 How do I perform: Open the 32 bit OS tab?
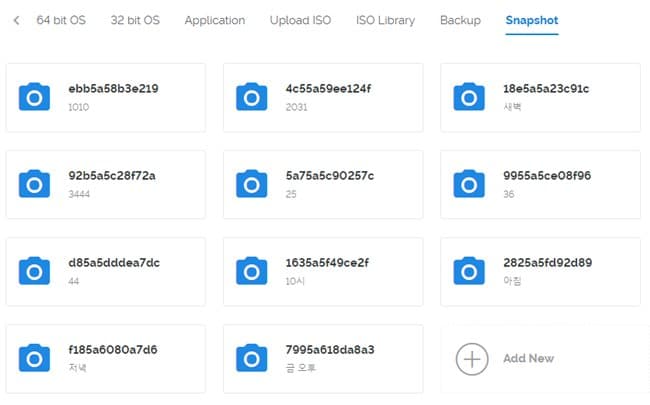tap(135, 20)
